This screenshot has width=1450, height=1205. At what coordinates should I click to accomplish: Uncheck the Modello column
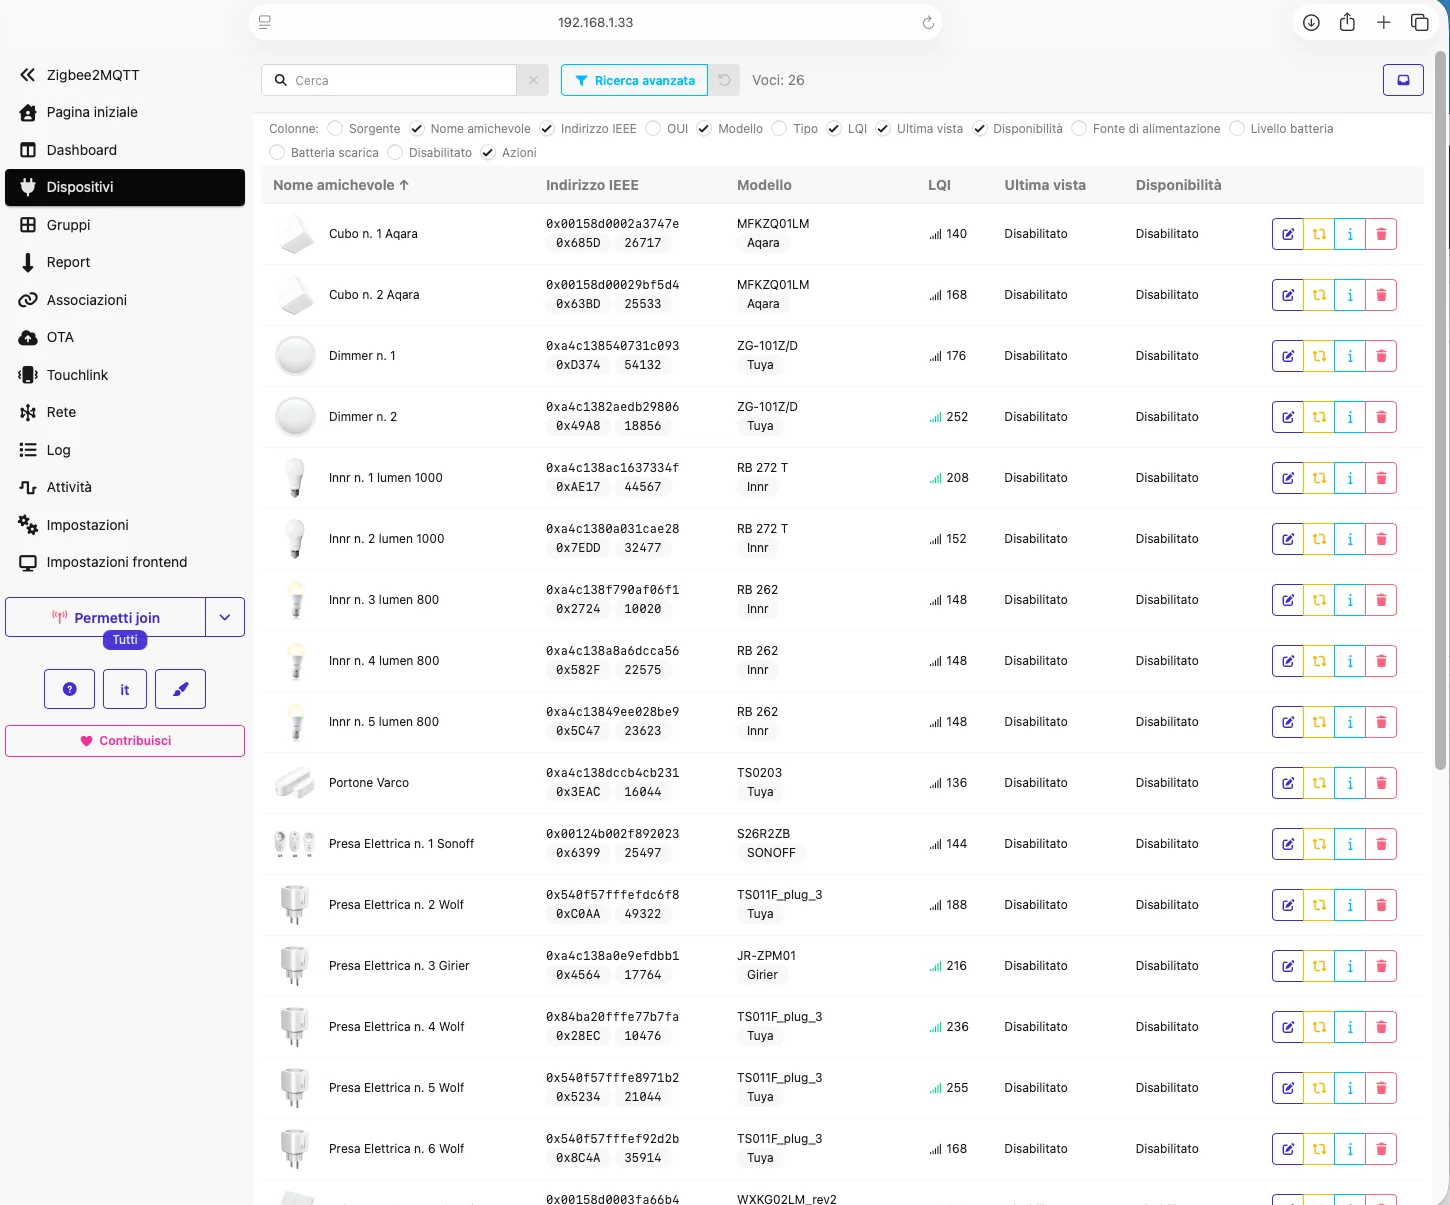[704, 128]
